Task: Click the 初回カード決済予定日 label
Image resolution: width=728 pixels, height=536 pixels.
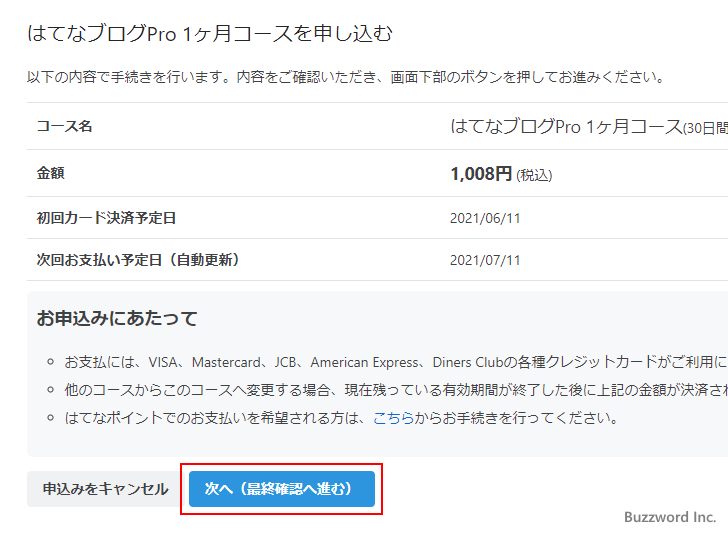Action: (x=106, y=218)
